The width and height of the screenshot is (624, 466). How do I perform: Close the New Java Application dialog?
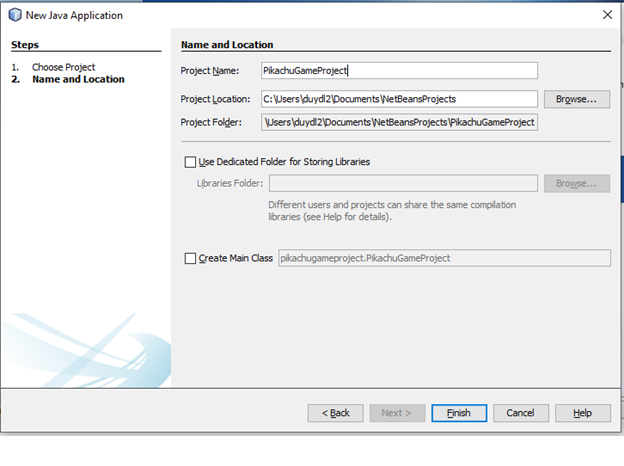pos(606,15)
